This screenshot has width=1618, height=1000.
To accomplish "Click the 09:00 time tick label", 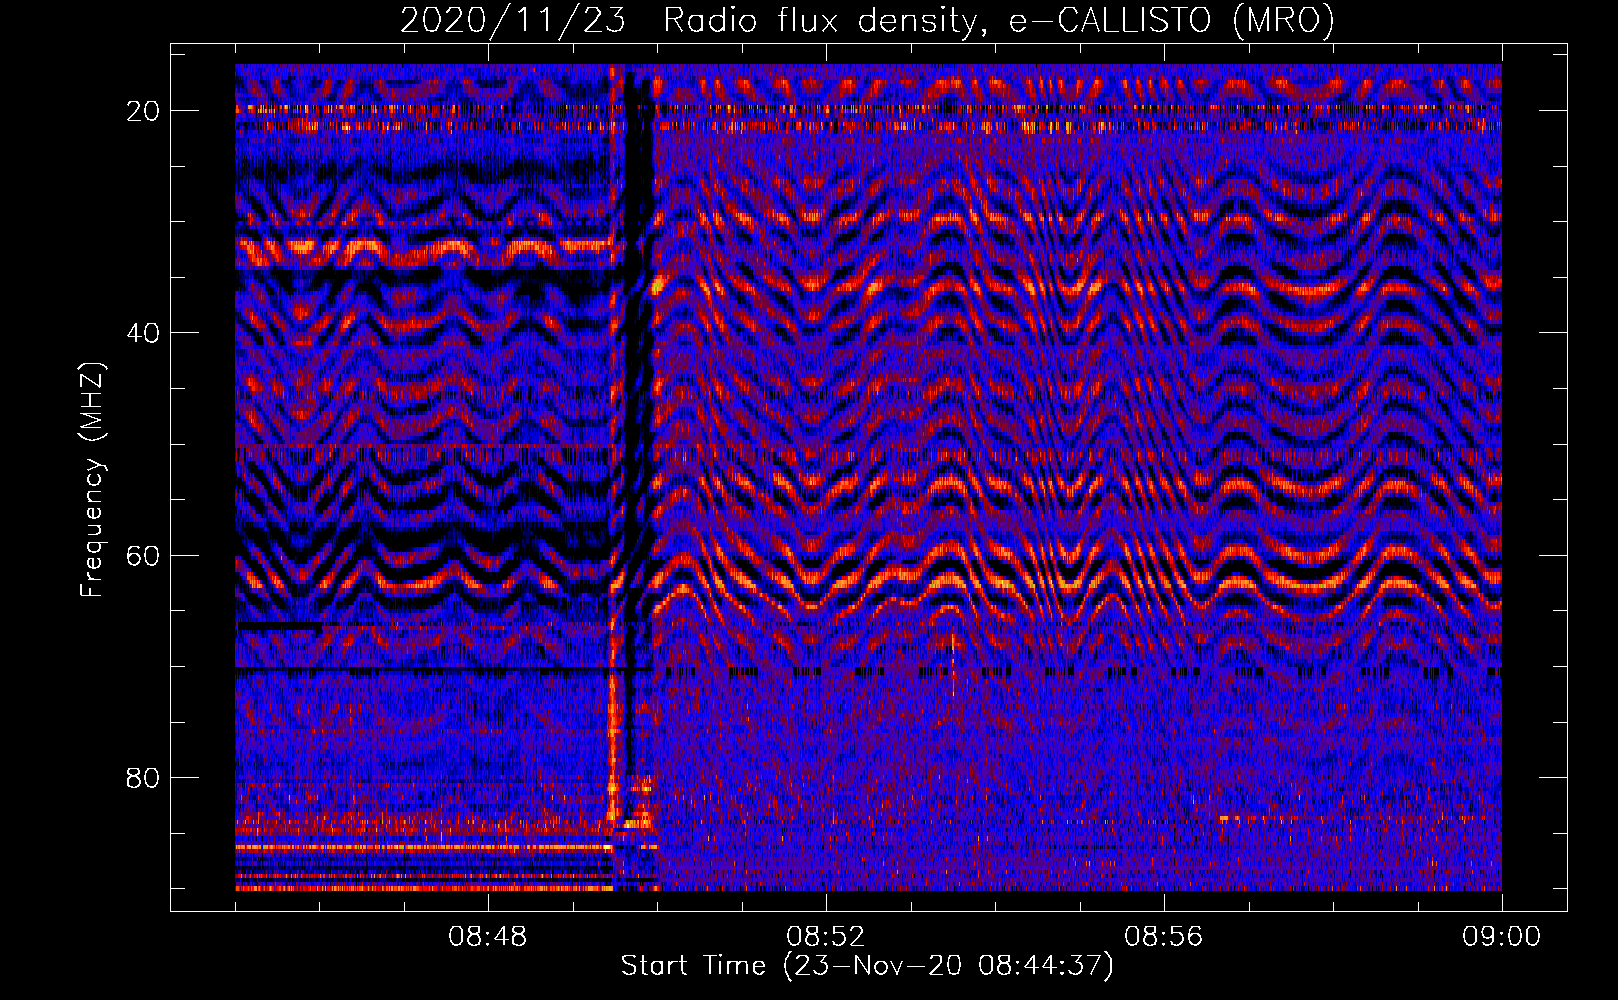I will point(1502,937).
